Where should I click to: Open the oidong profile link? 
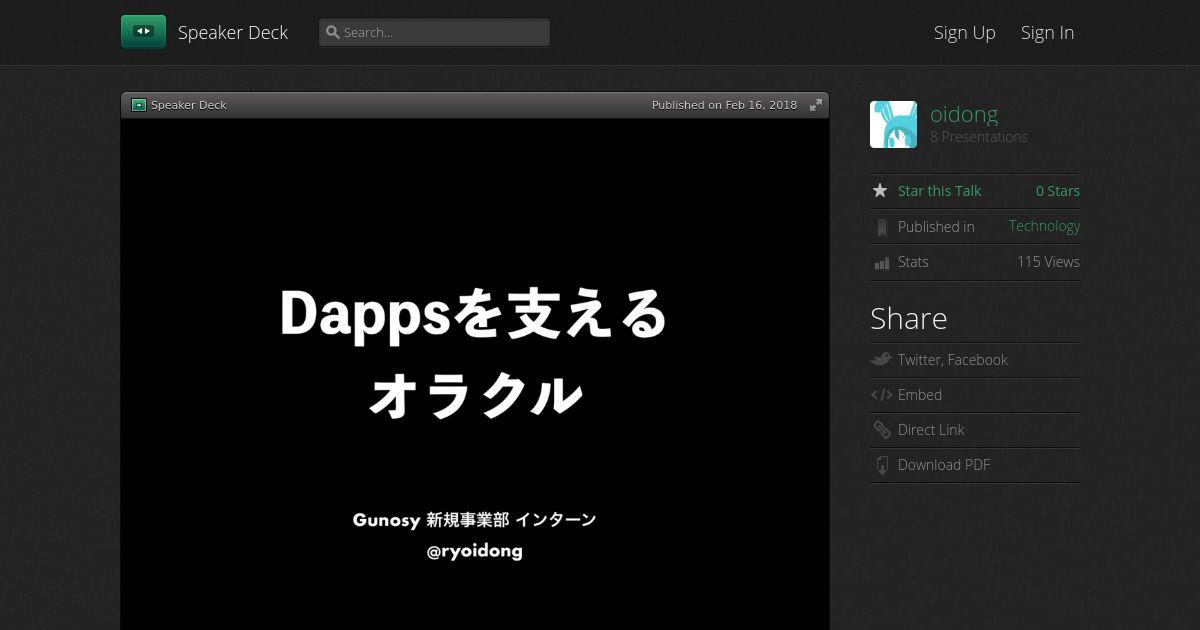coord(964,114)
